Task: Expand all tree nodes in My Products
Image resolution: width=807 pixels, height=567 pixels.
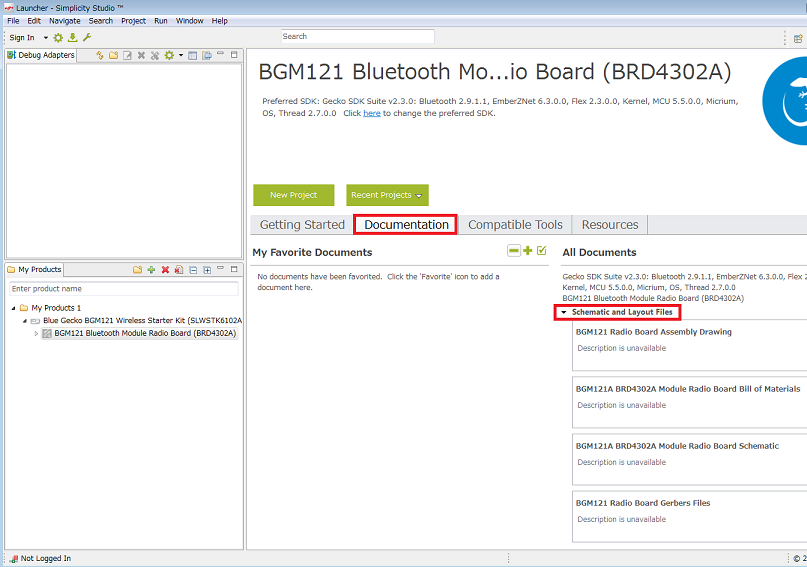Action: click(x=207, y=270)
